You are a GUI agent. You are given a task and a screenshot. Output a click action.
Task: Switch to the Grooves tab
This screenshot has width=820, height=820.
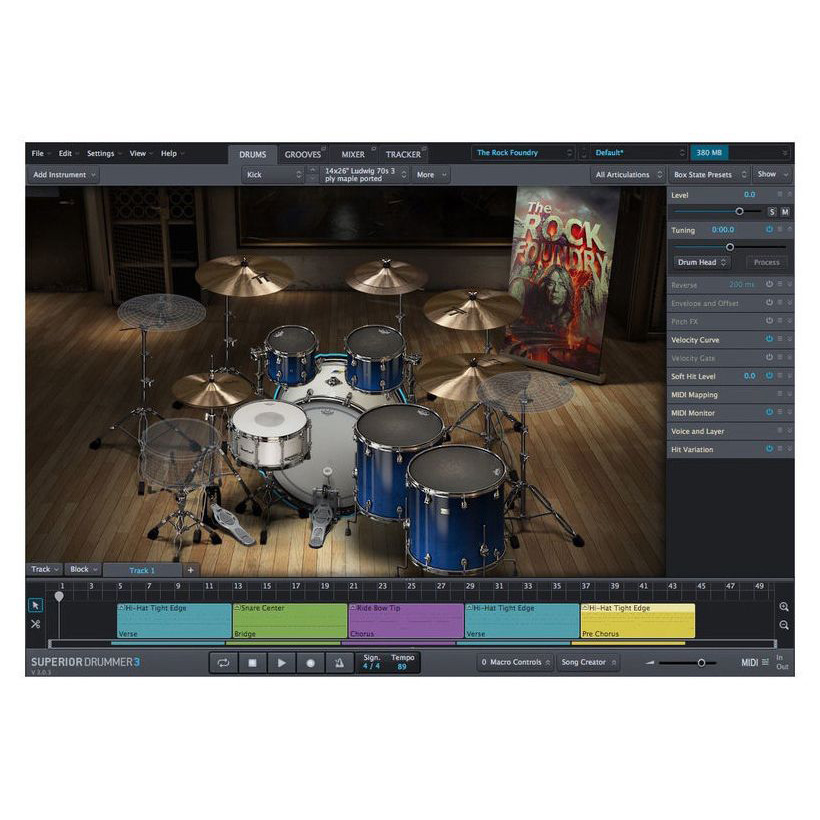point(303,154)
